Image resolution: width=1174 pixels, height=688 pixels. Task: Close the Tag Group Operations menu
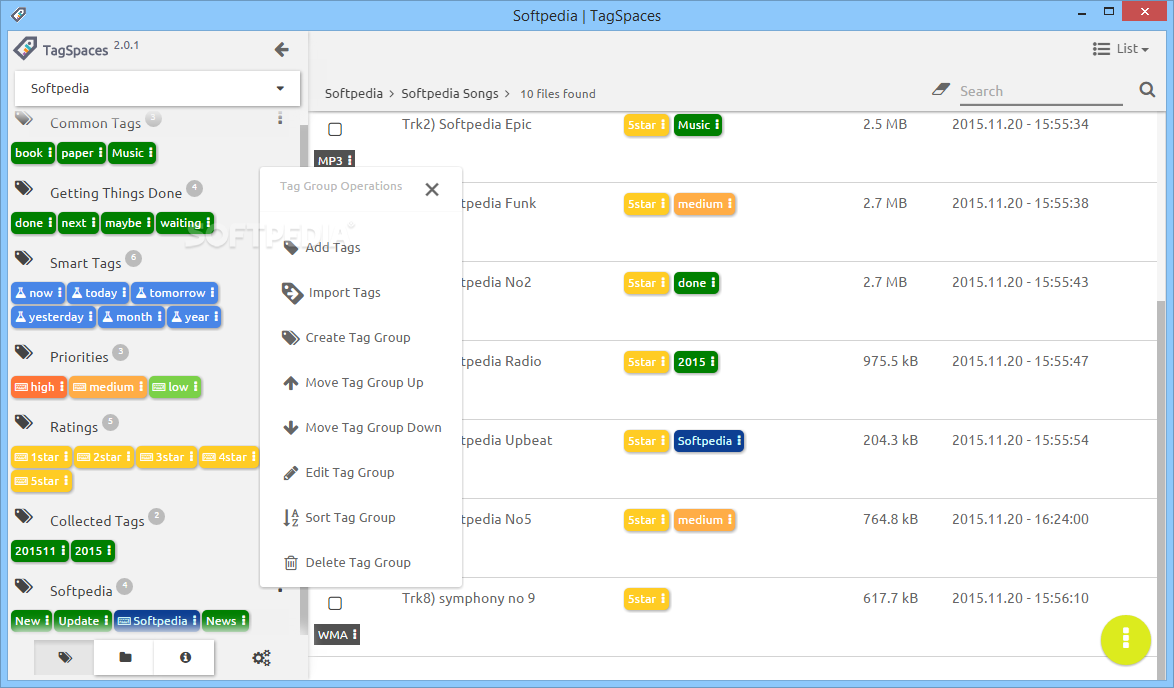click(x=432, y=189)
